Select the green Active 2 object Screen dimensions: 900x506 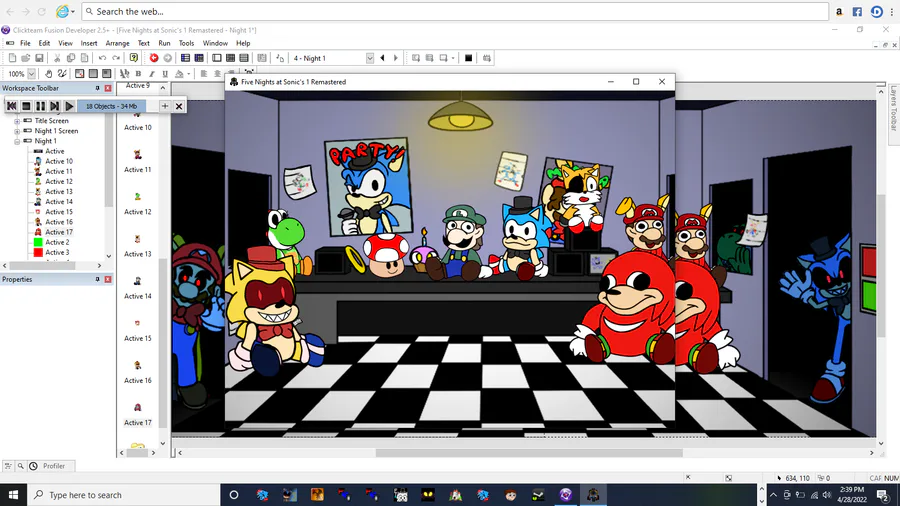coord(57,242)
